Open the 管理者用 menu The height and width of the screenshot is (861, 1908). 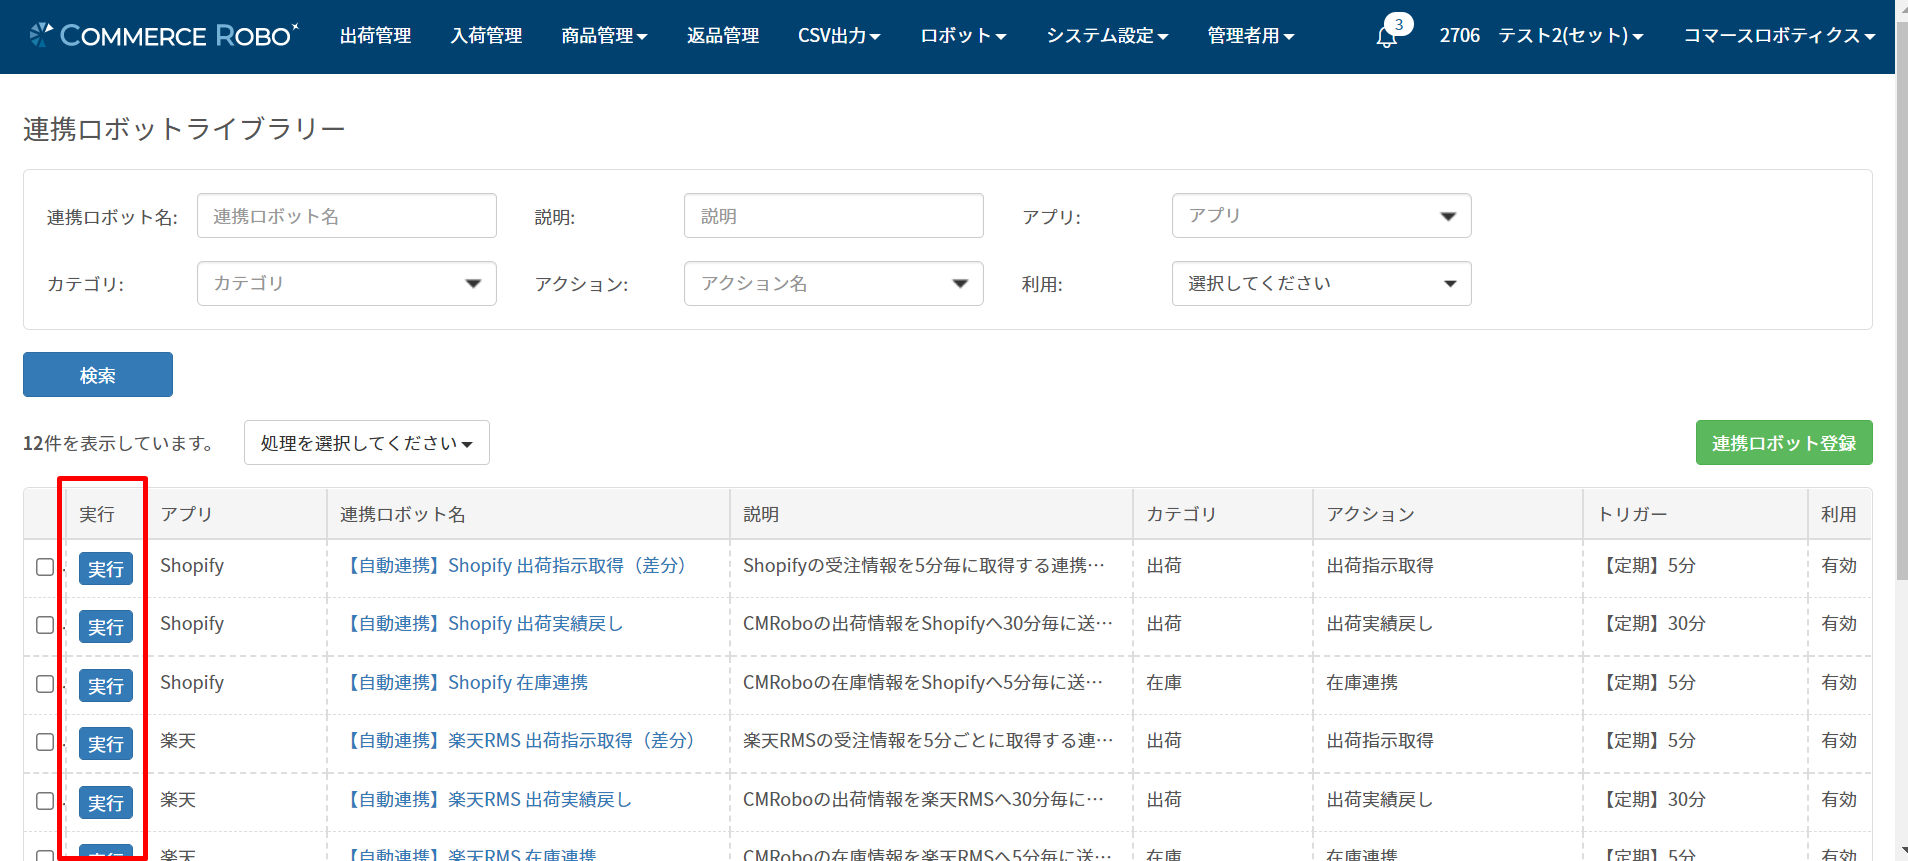[1251, 36]
